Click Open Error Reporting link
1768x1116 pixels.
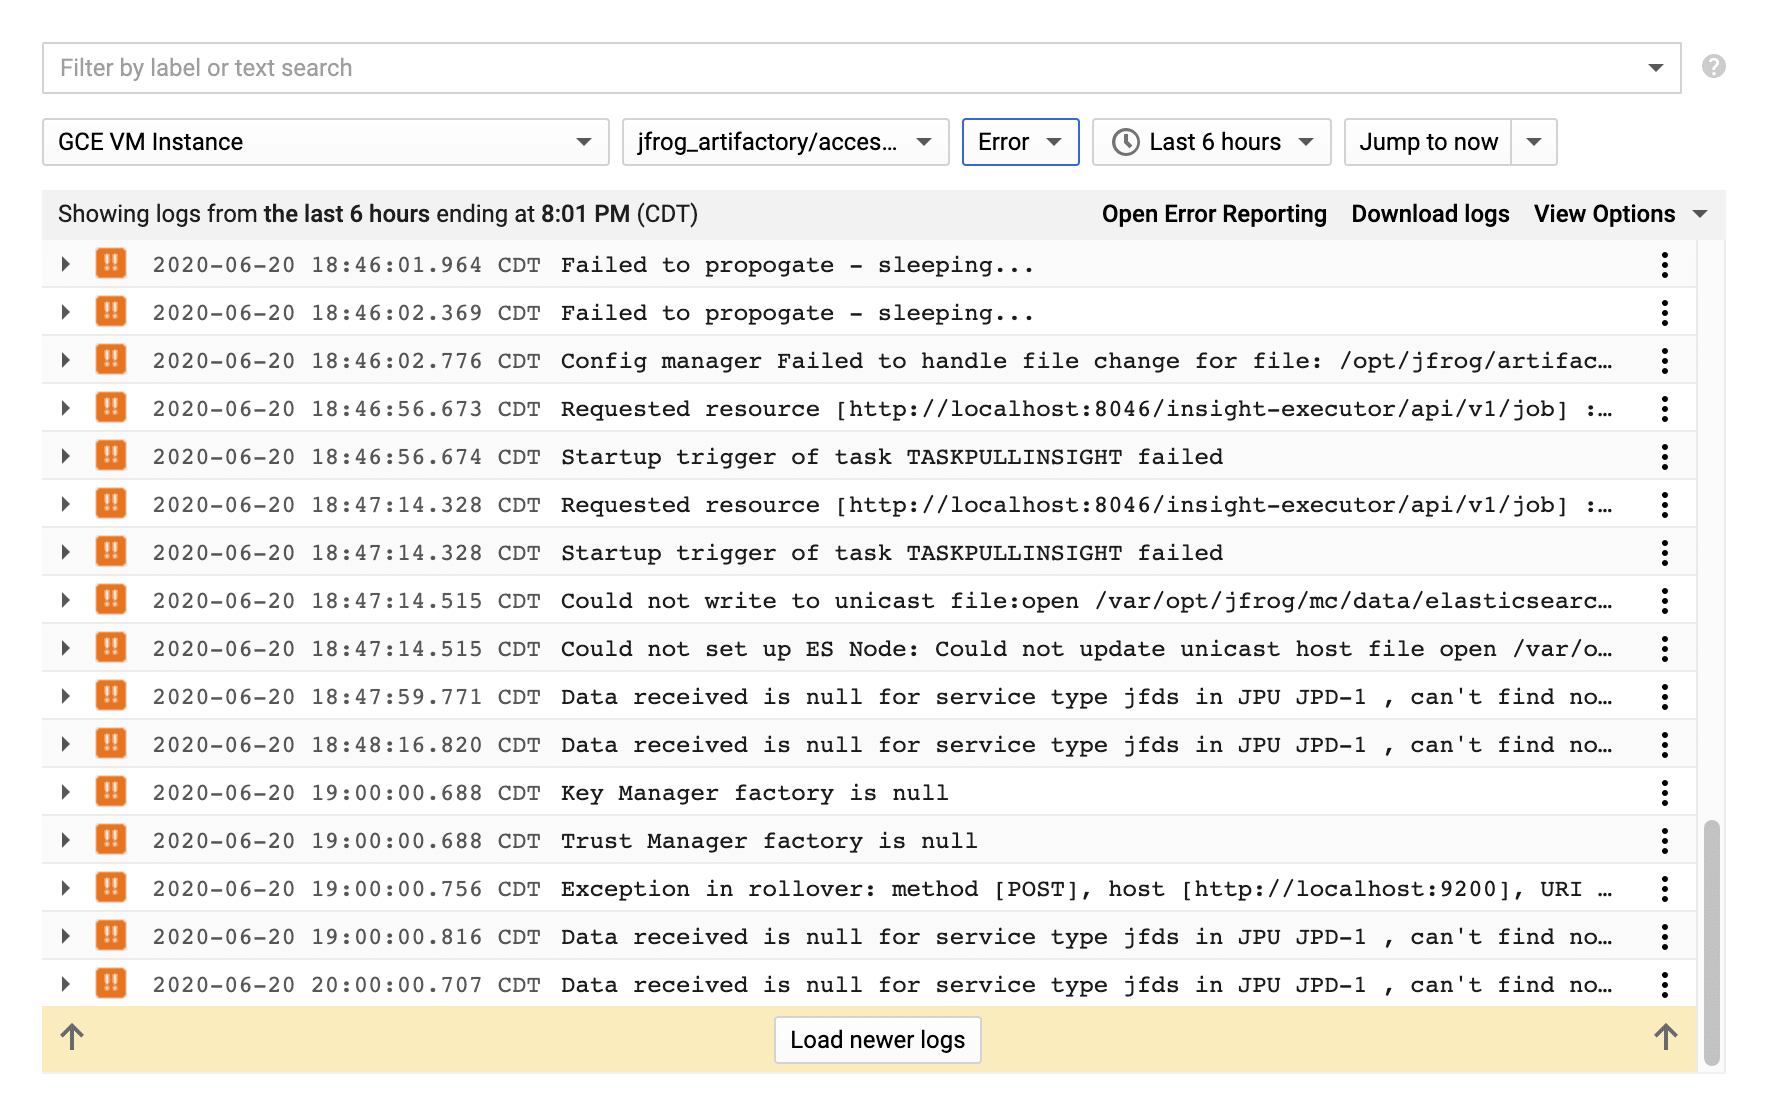coord(1214,214)
